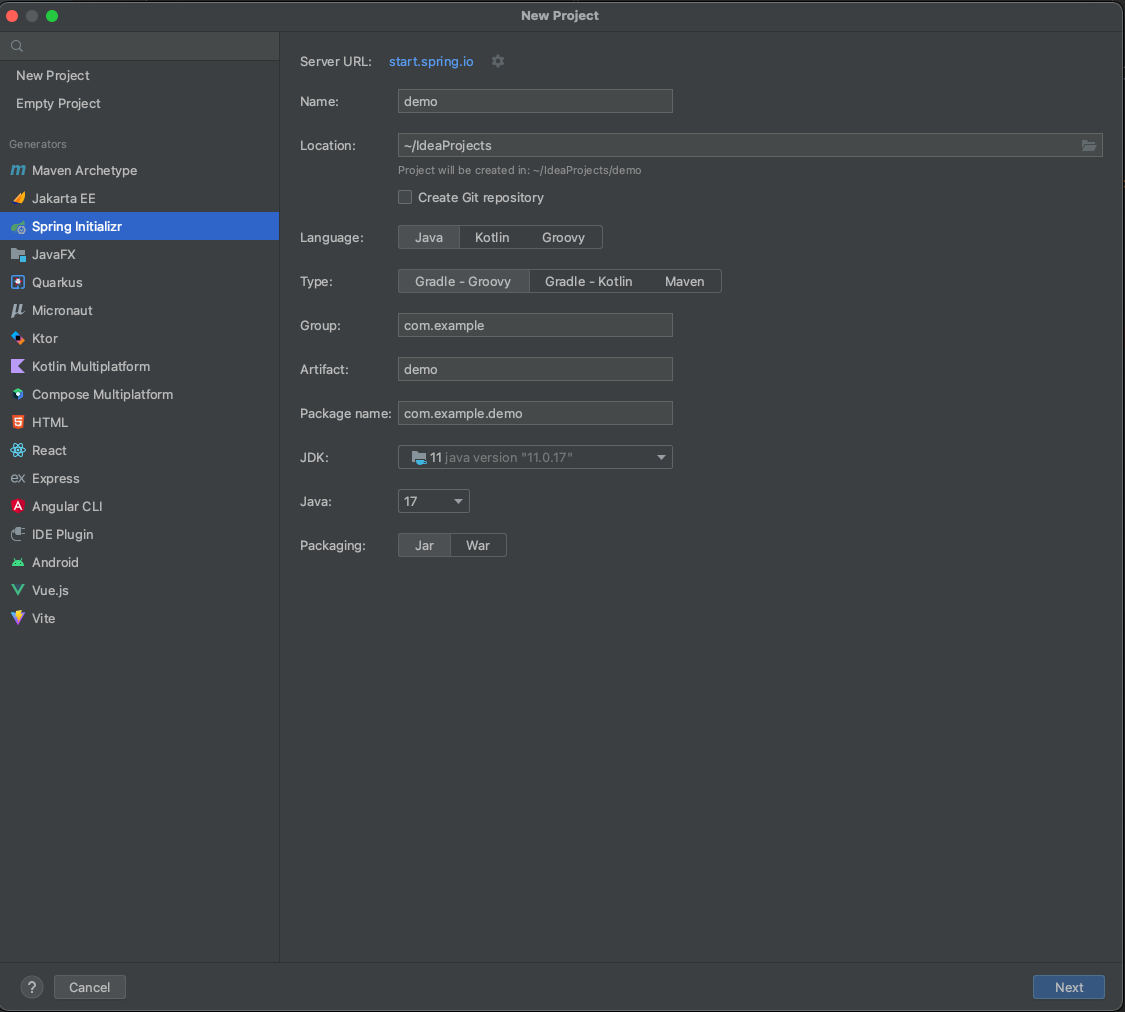Open help with question mark button
This screenshot has width=1125, height=1012.
point(32,988)
